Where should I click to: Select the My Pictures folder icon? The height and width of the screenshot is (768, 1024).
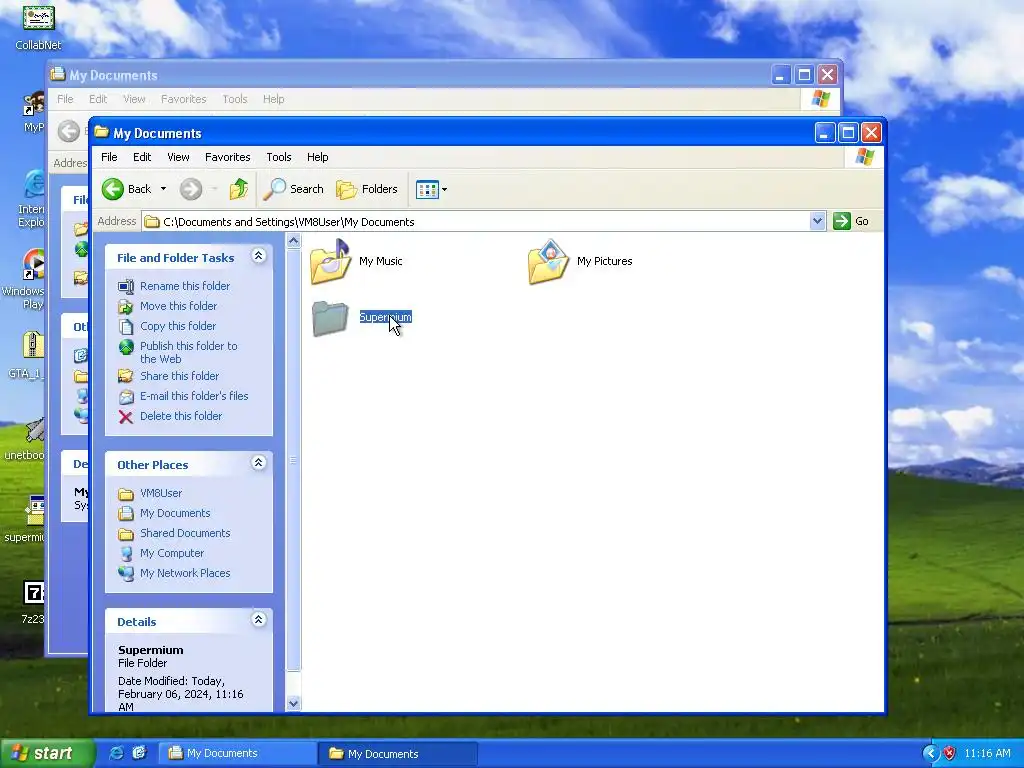(x=549, y=261)
